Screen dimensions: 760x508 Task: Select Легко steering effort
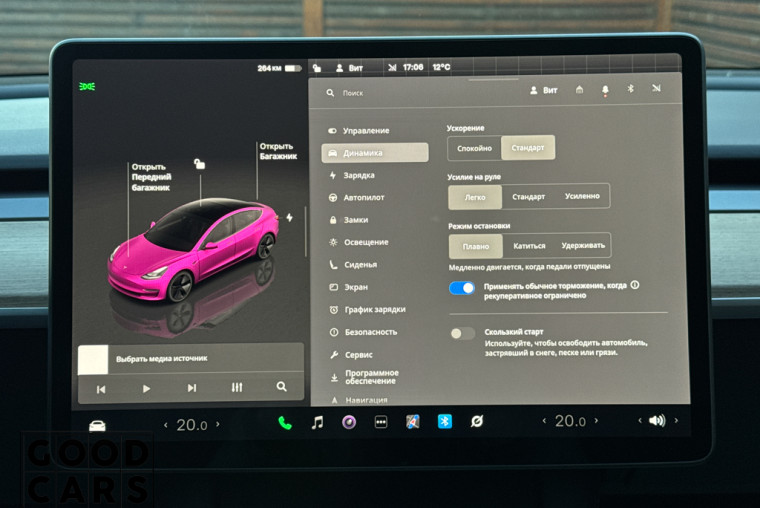pyautogui.click(x=475, y=198)
